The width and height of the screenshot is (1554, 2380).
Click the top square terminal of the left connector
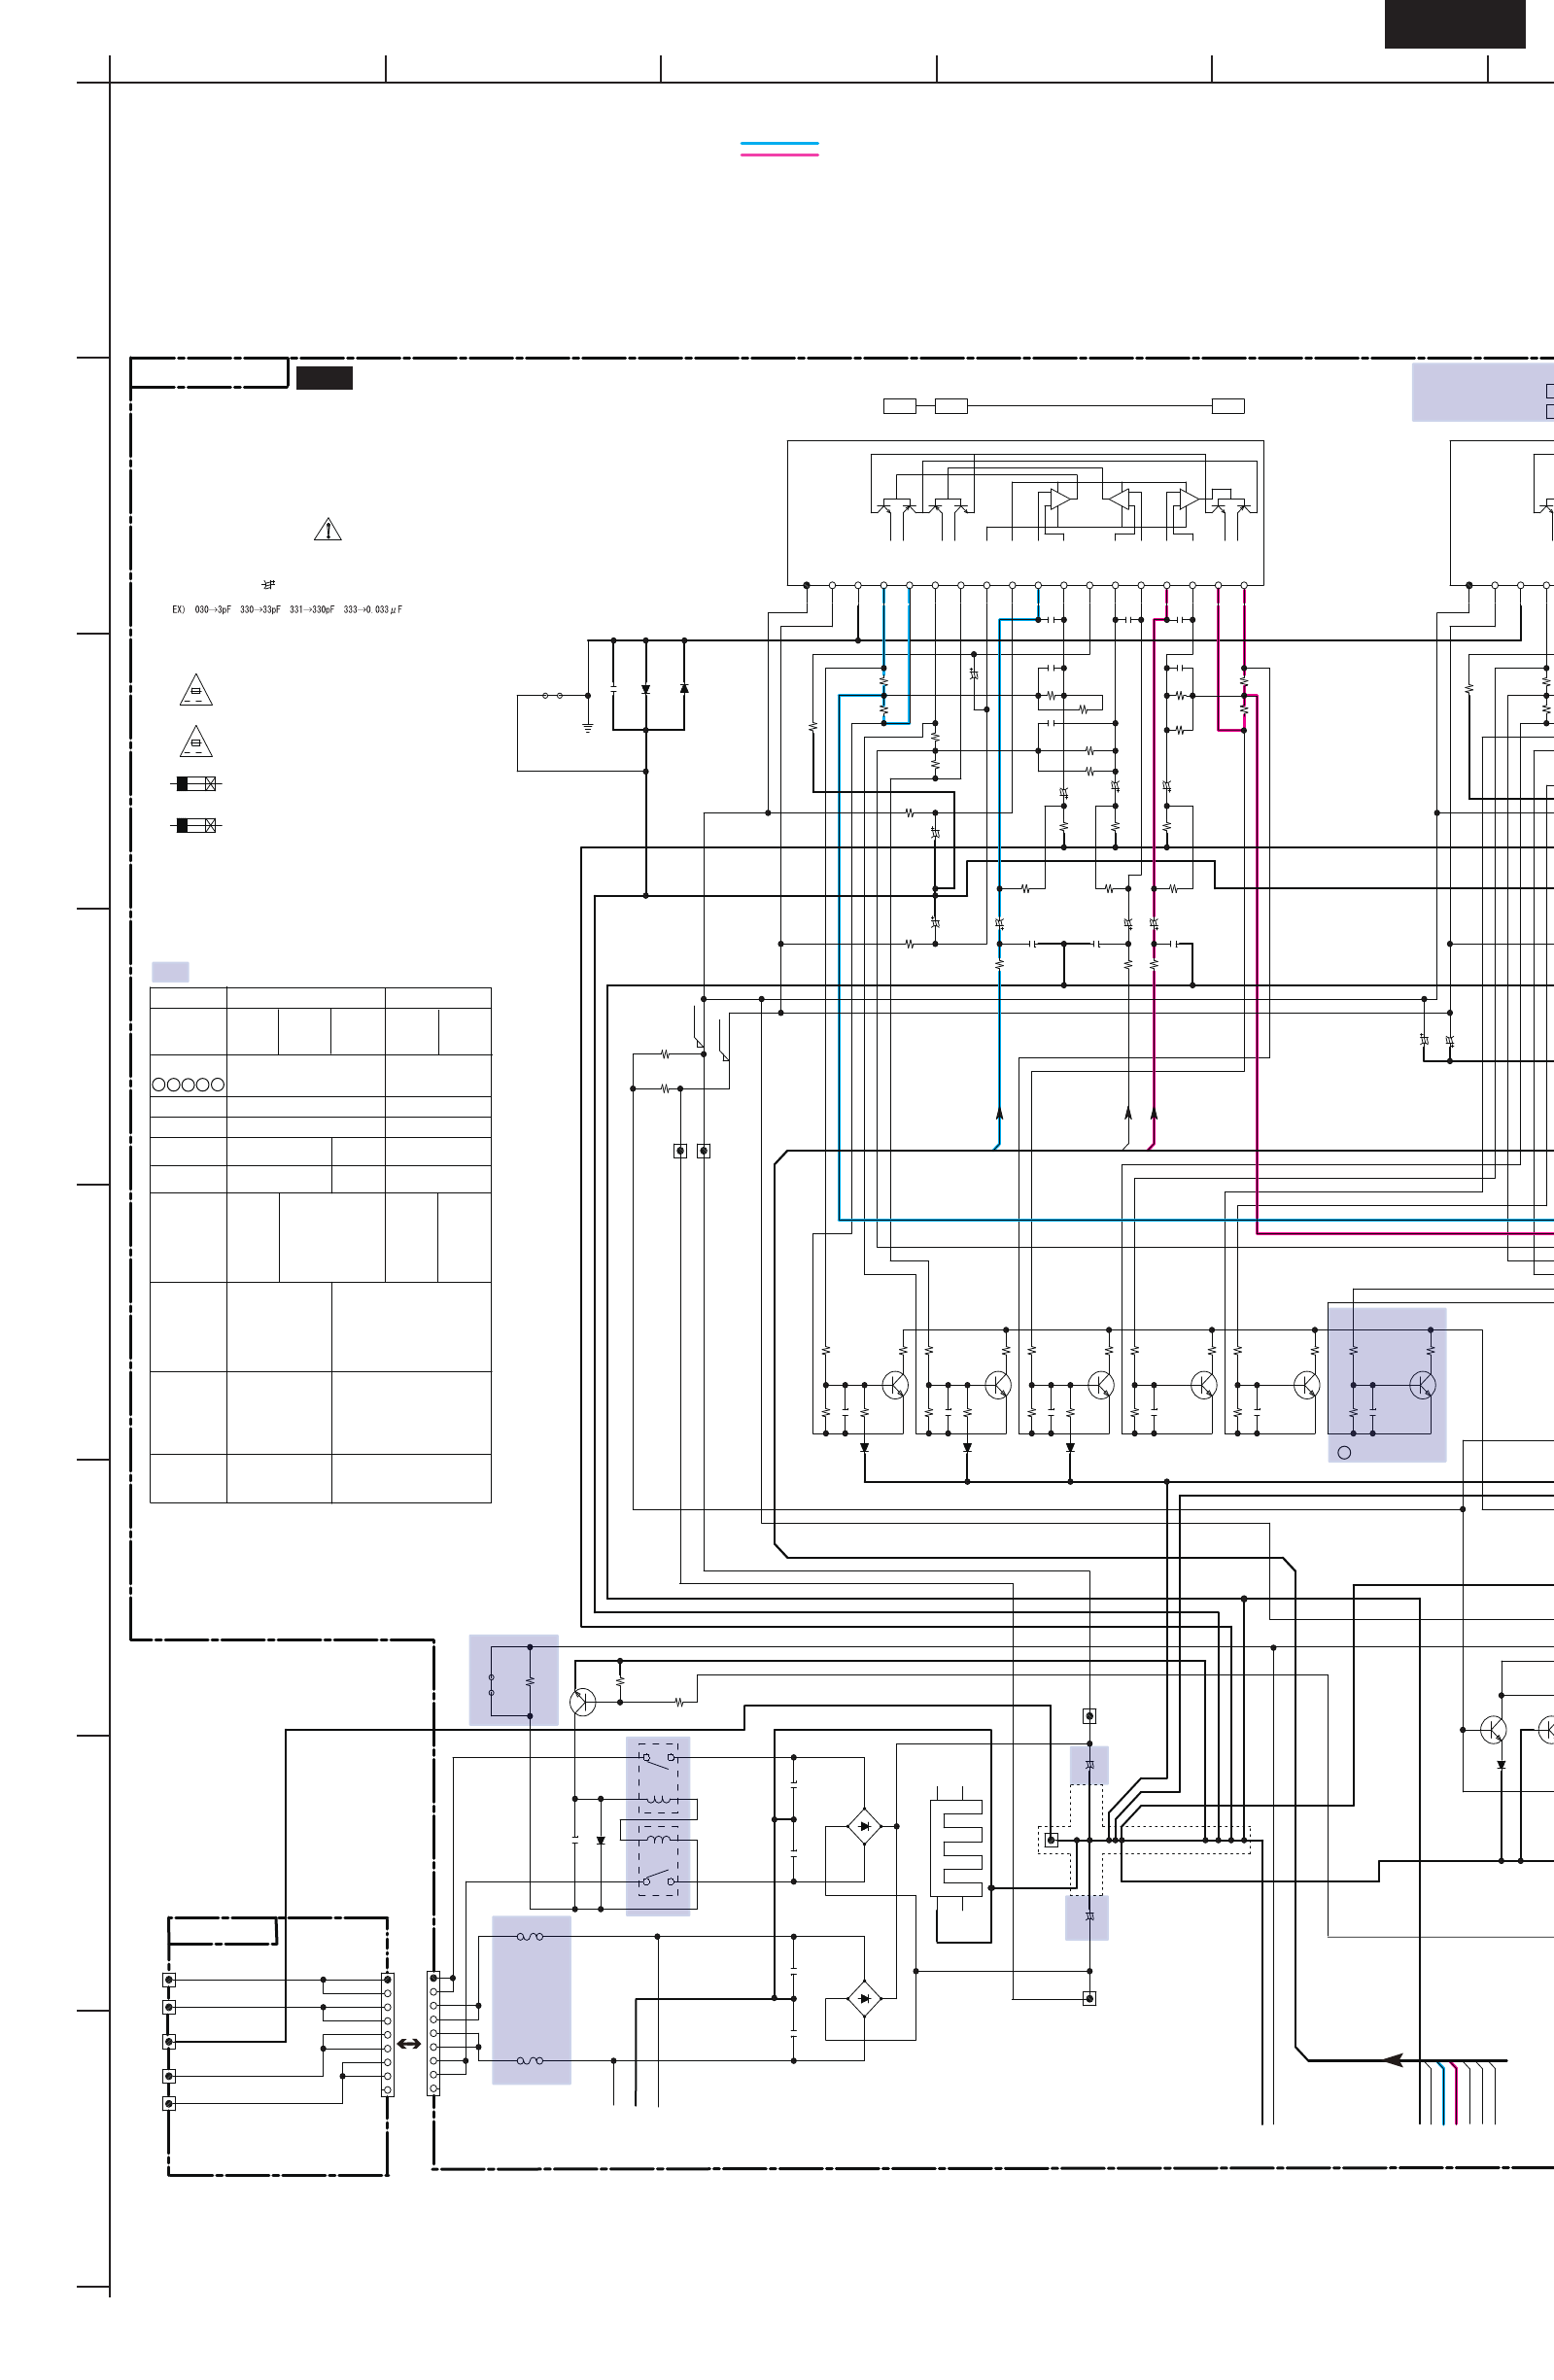(x=169, y=1979)
